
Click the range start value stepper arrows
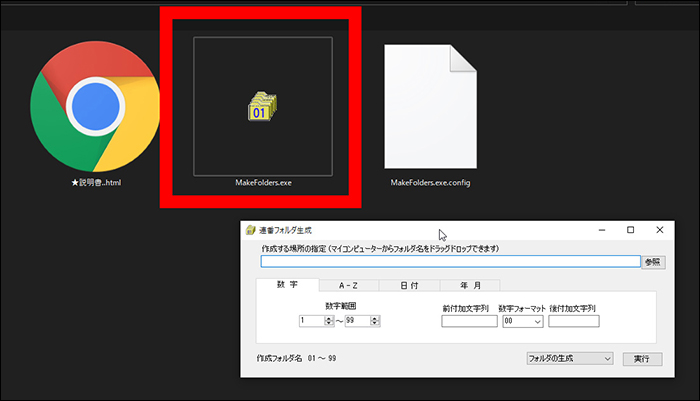pos(329,321)
